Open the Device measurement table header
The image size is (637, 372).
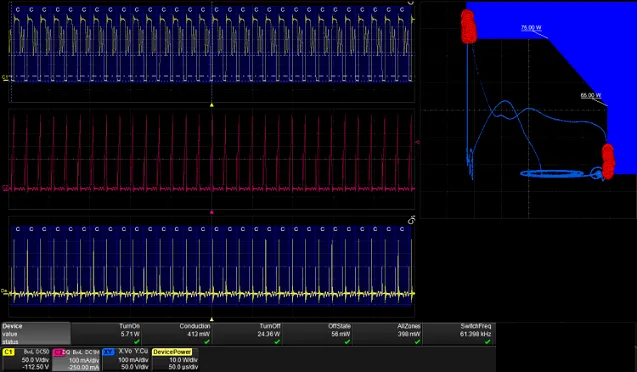pos(12,326)
